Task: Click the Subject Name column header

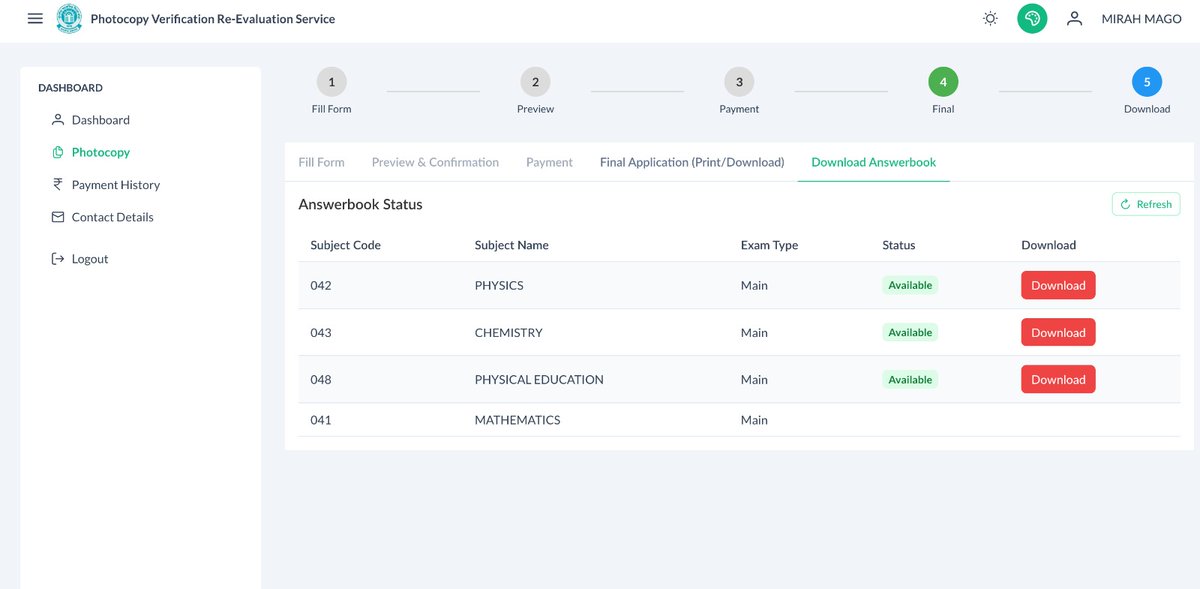Action: click(x=511, y=245)
